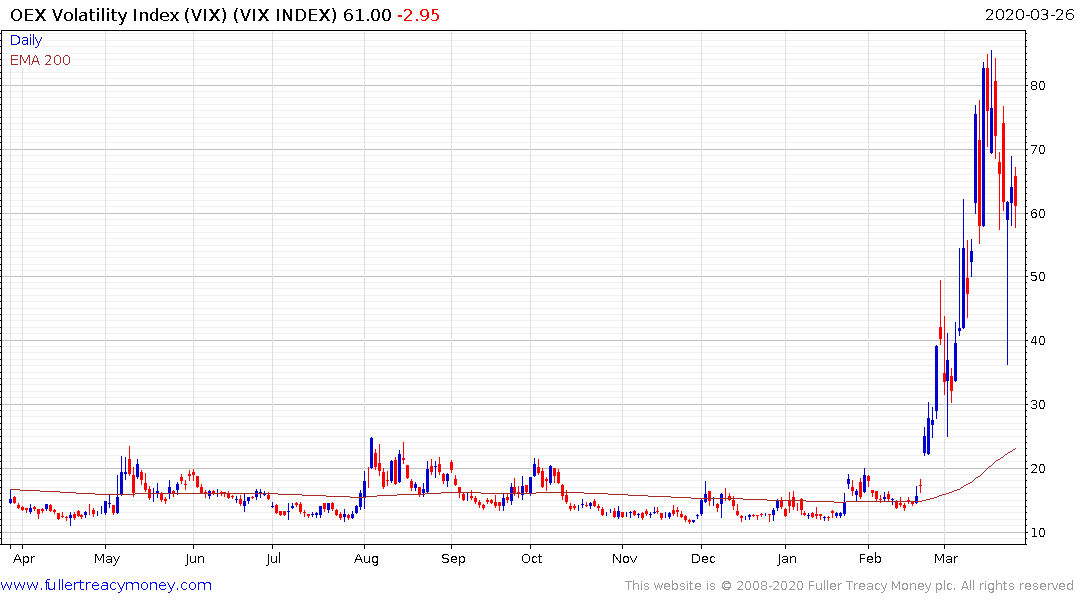Select the Fuller Treacy Money copyright notice
The image size is (1075, 600).
point(849,586)
